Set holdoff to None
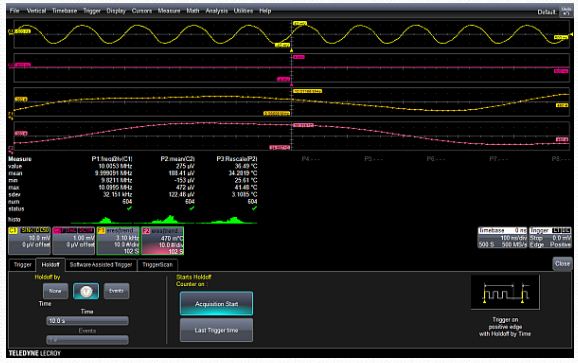Image resolution: width=578 pixels, height=363 pixels. click(55, 291)
